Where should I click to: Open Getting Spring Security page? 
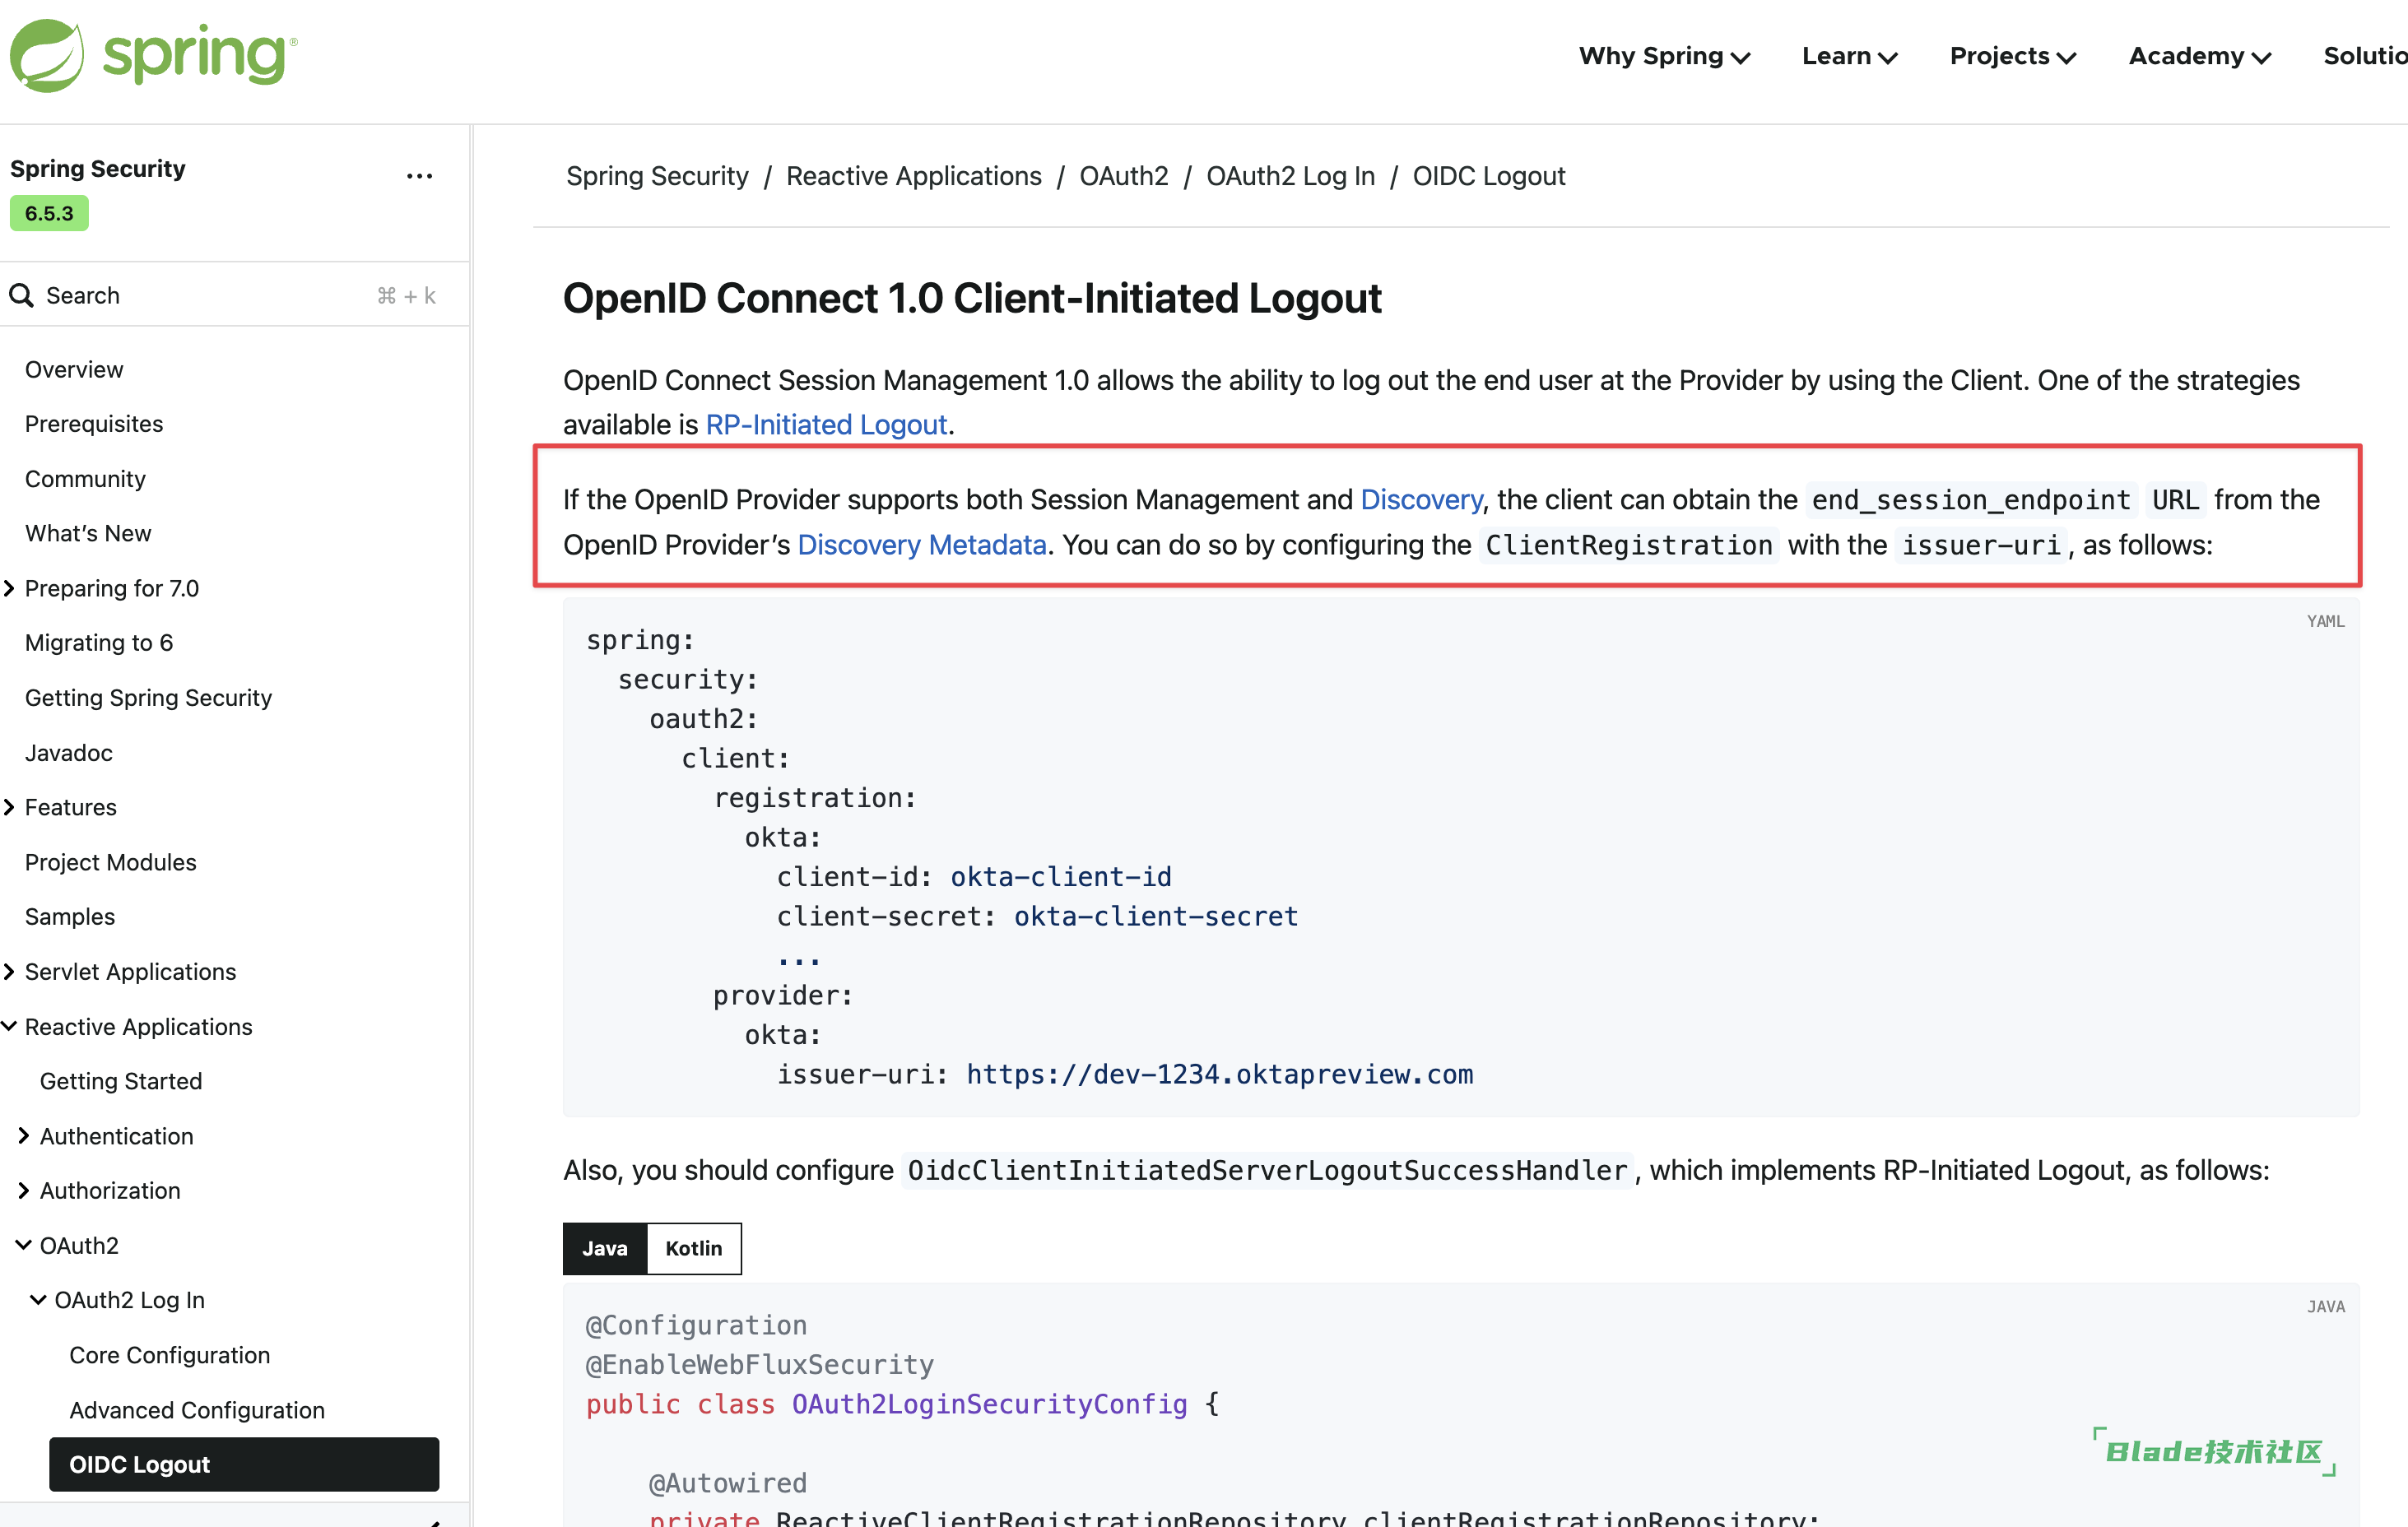(x=148, y=697)
